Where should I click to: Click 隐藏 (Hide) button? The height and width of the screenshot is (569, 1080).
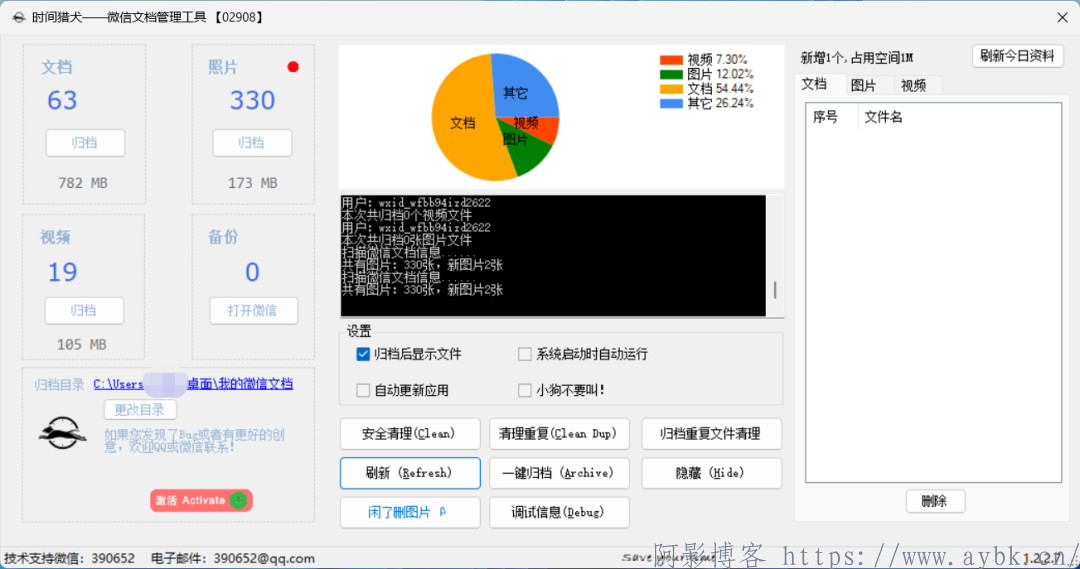click(711, 473)
